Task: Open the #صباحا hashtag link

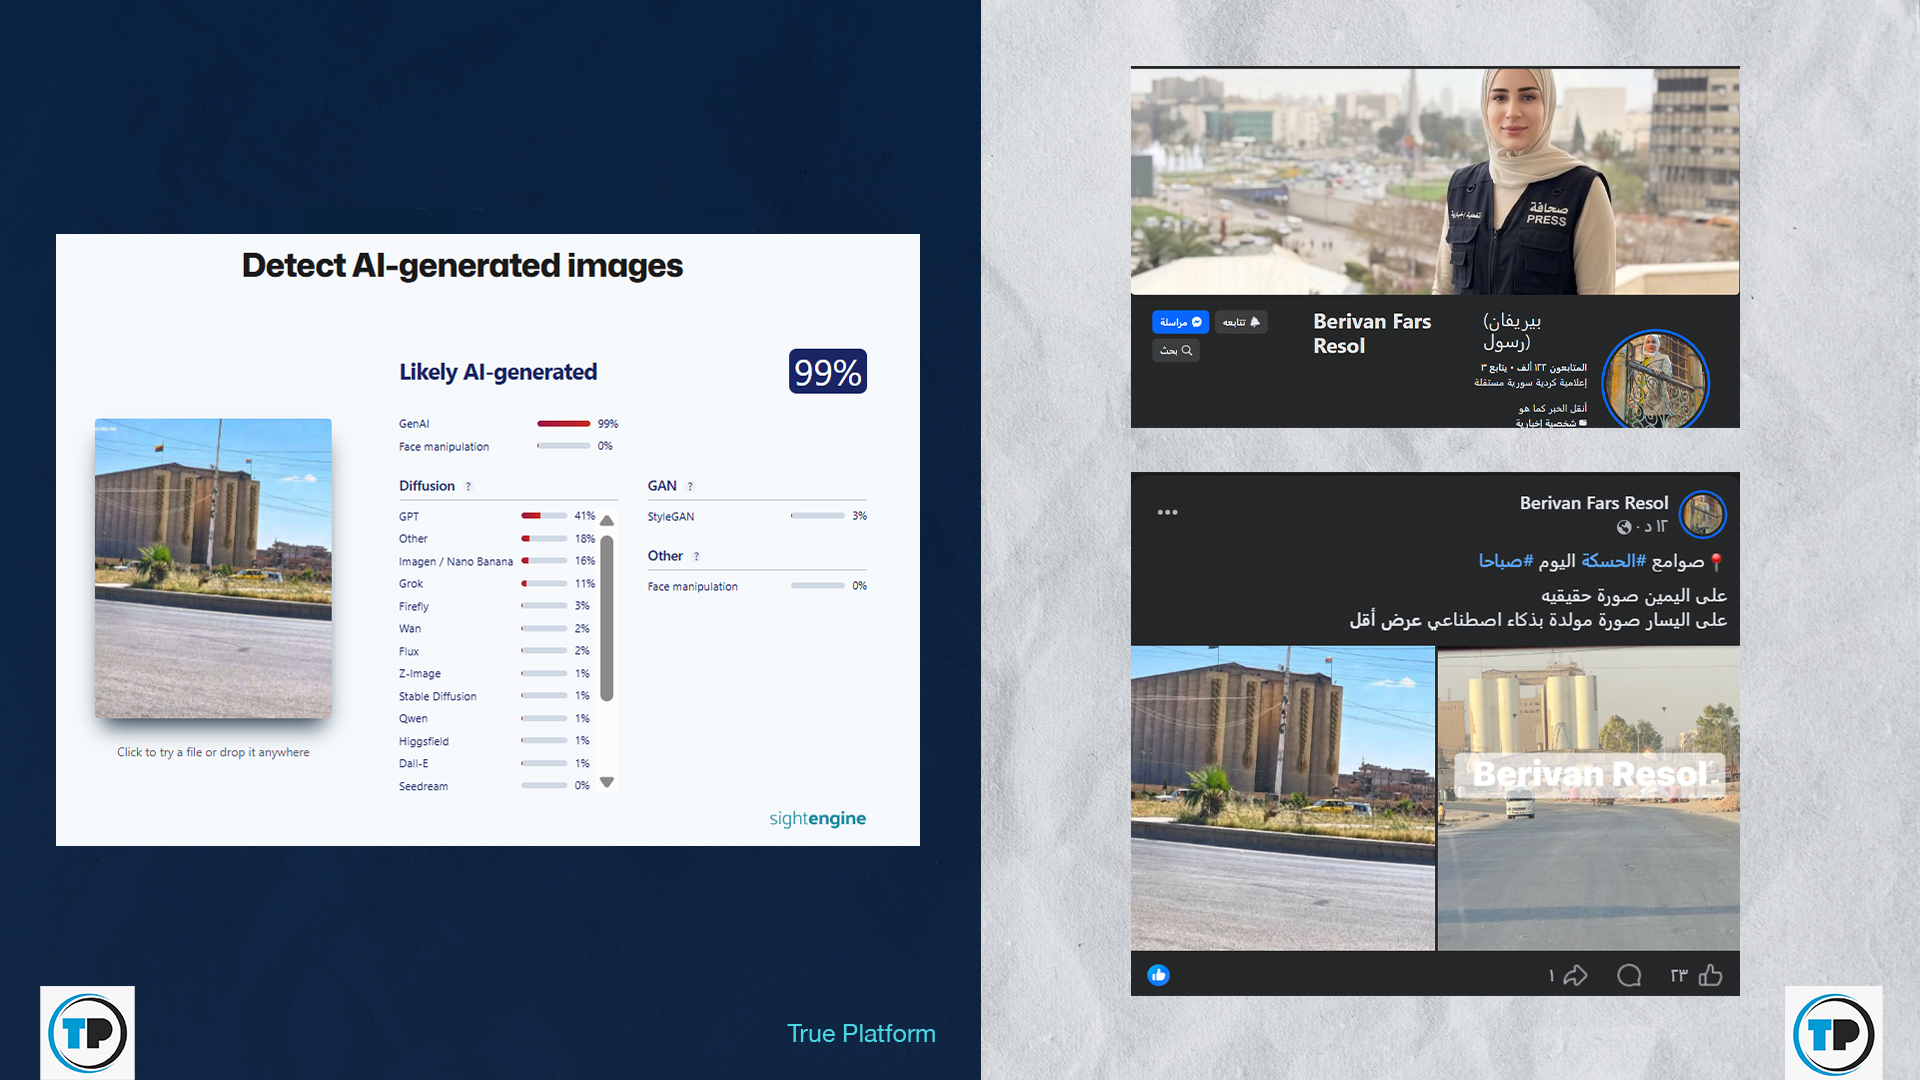Action: point(1506,561)
